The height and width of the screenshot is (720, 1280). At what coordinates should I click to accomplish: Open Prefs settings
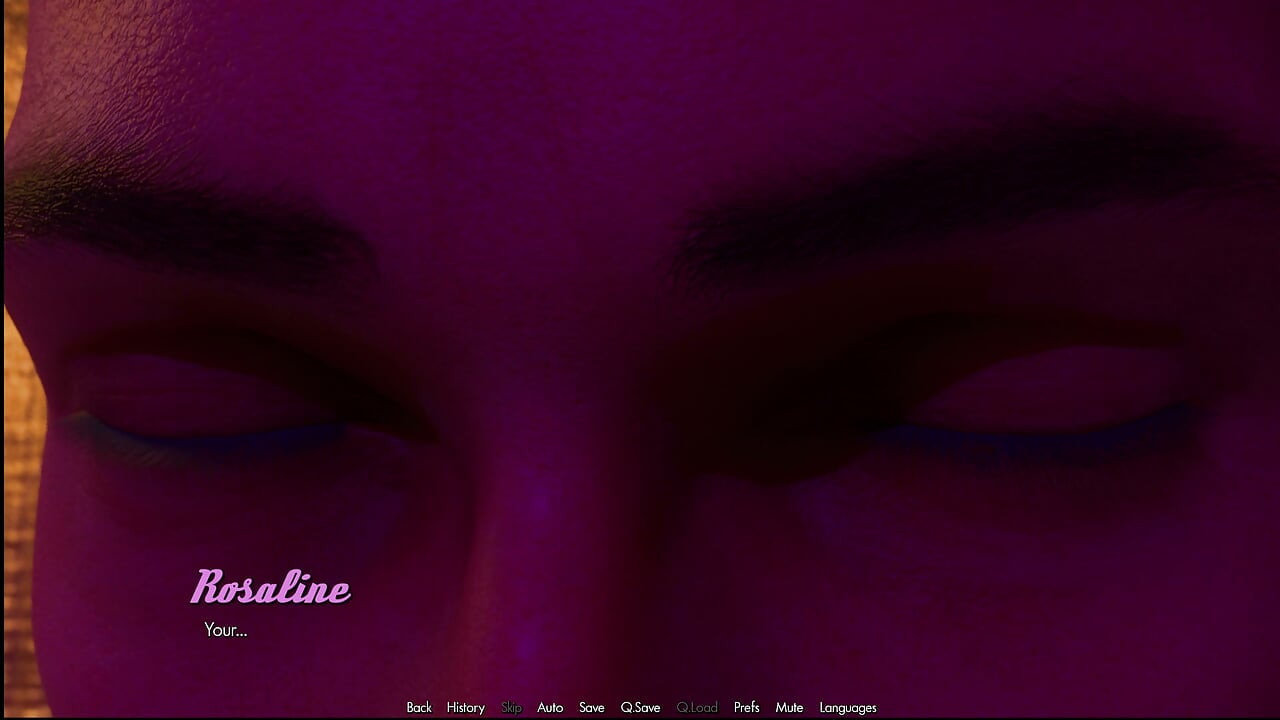pyautogui.click(x=747, y=707)
